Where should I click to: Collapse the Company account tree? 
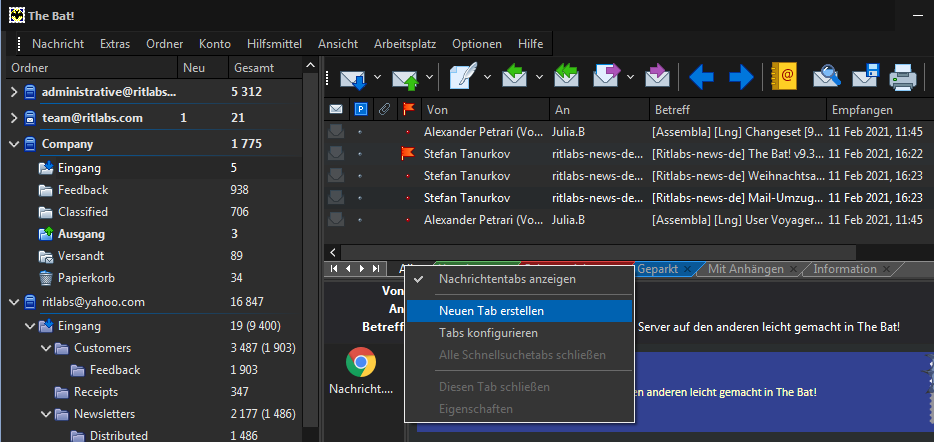14,144
